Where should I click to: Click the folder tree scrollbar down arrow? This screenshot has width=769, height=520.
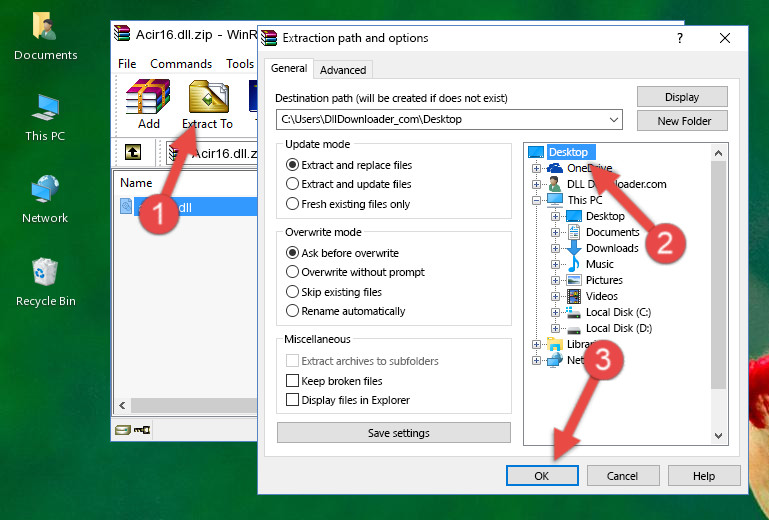tap(718, 435)
